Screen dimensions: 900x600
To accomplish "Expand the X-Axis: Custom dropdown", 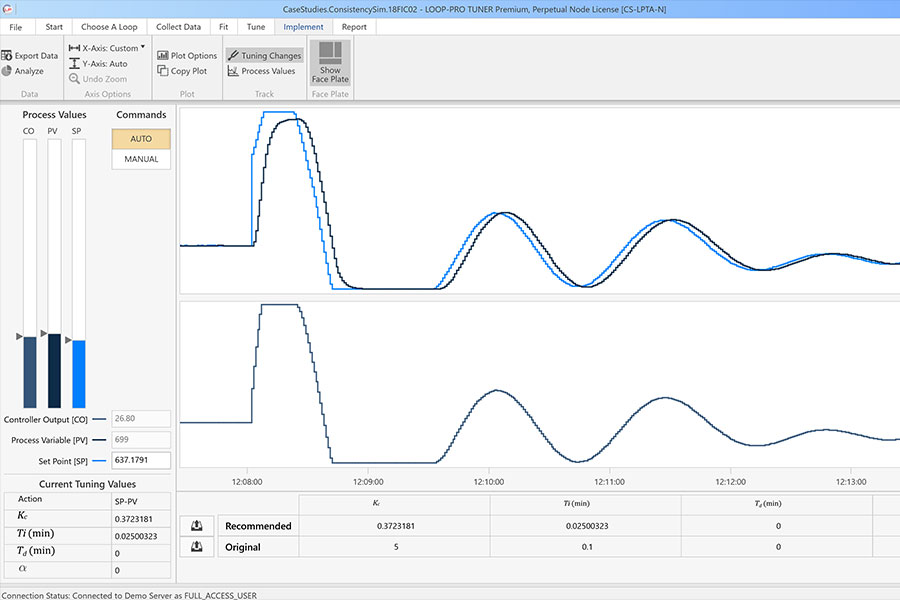I will (143, 47).
